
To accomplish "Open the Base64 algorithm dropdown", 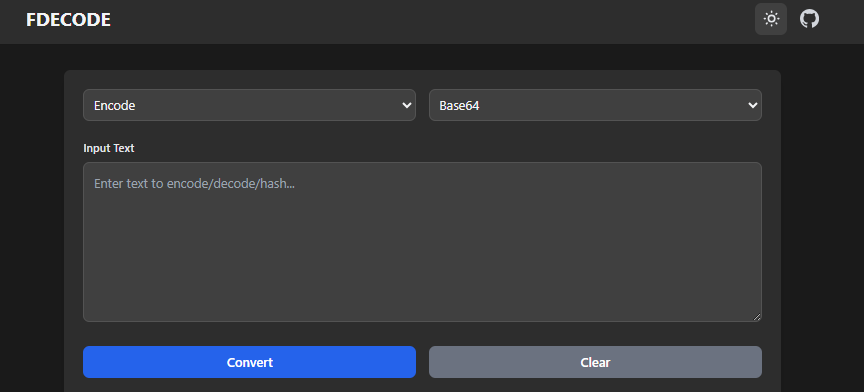I will click(x=595, y=105).
